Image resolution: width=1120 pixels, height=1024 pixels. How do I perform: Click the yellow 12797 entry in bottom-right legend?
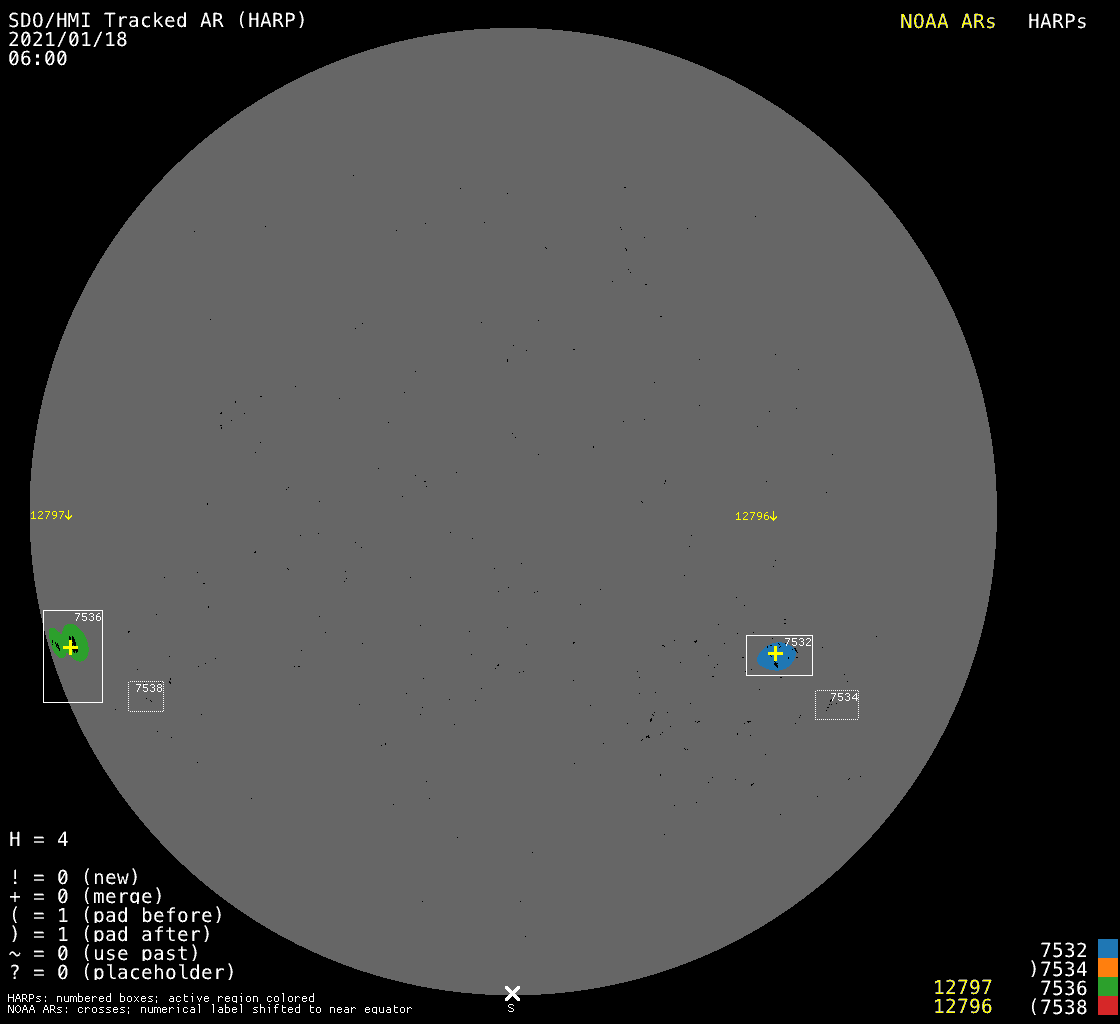click(x=962, y=988)
